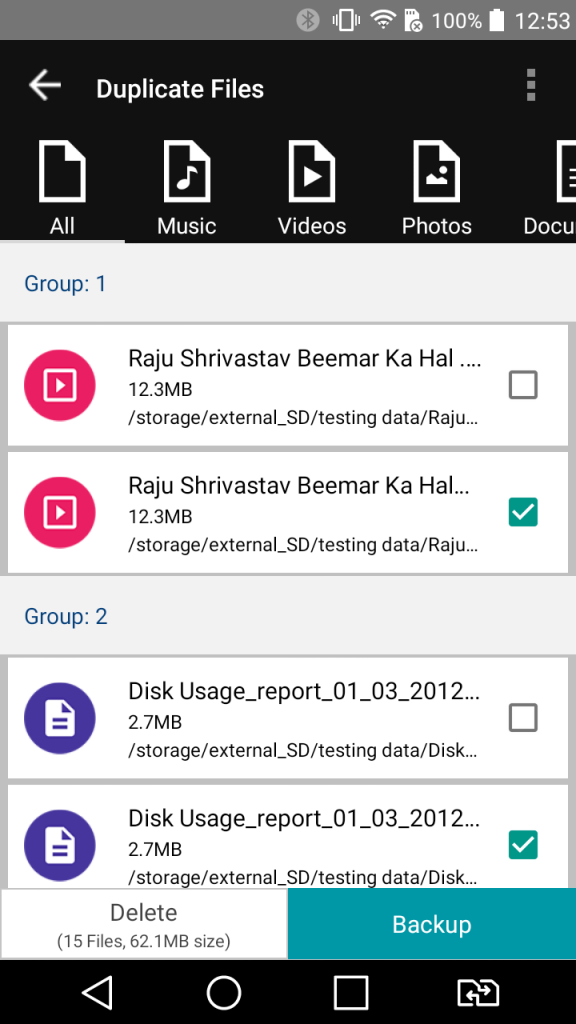Image resolution: width=576 pixels, height=1024 pixels.
Task: Tap the pink video icon of first file
Action: [x=59, y=385]
